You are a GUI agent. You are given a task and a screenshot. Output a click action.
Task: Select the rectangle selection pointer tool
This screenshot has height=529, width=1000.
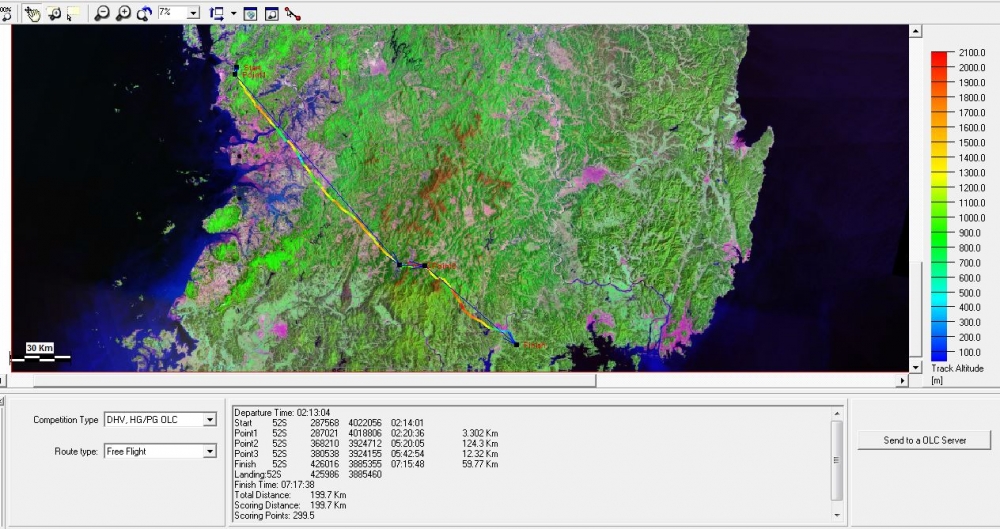[x=74, y=13]
